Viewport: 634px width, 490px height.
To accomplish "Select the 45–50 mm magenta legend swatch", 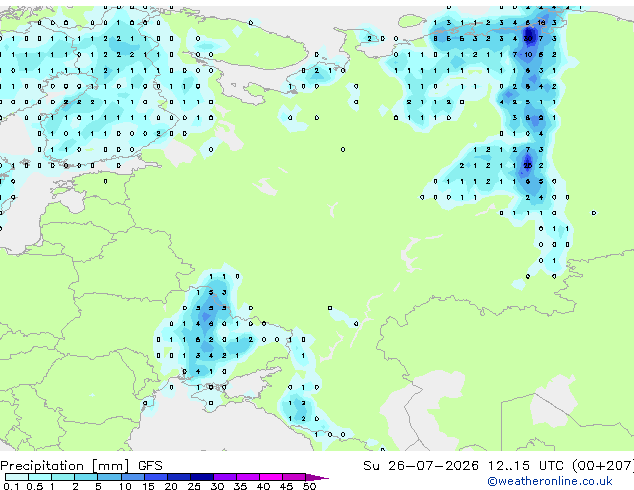I will point(294,477).
